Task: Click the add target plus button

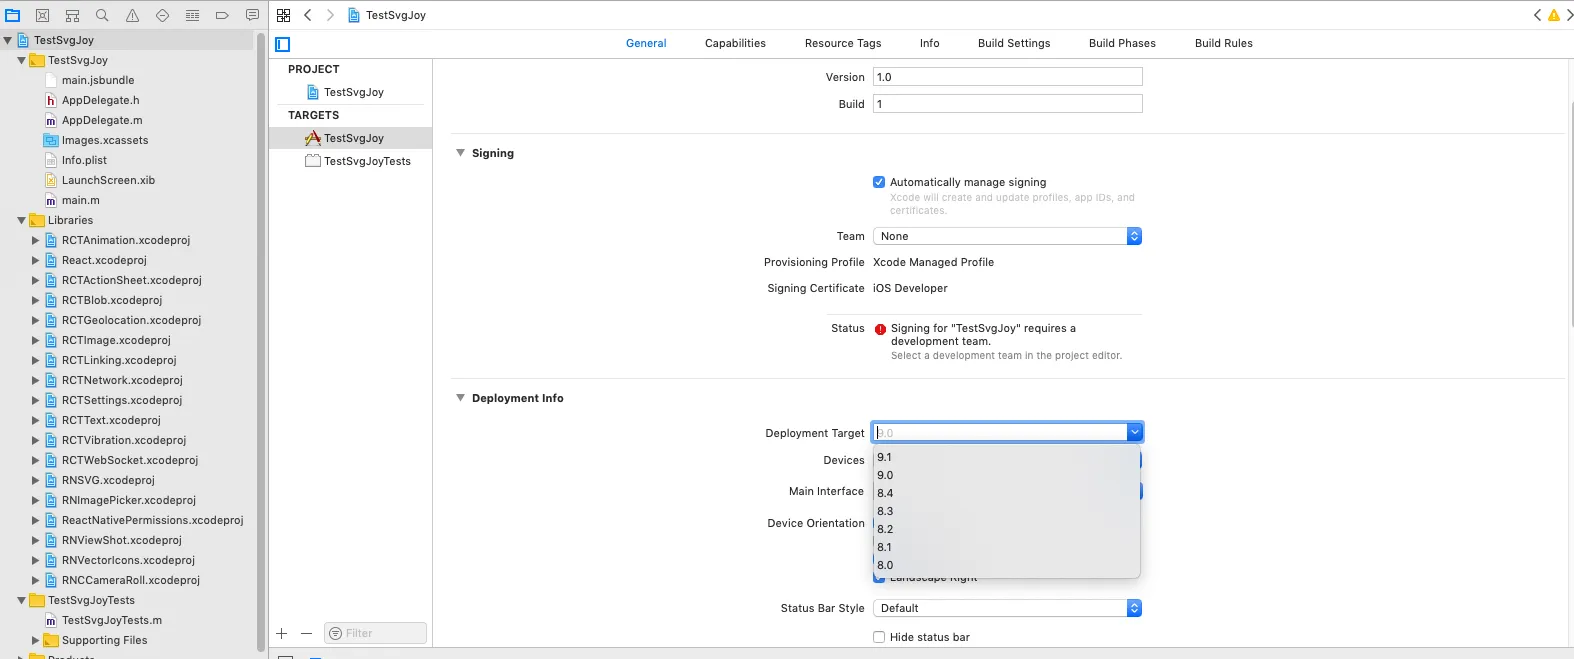Action: point(282,633)
